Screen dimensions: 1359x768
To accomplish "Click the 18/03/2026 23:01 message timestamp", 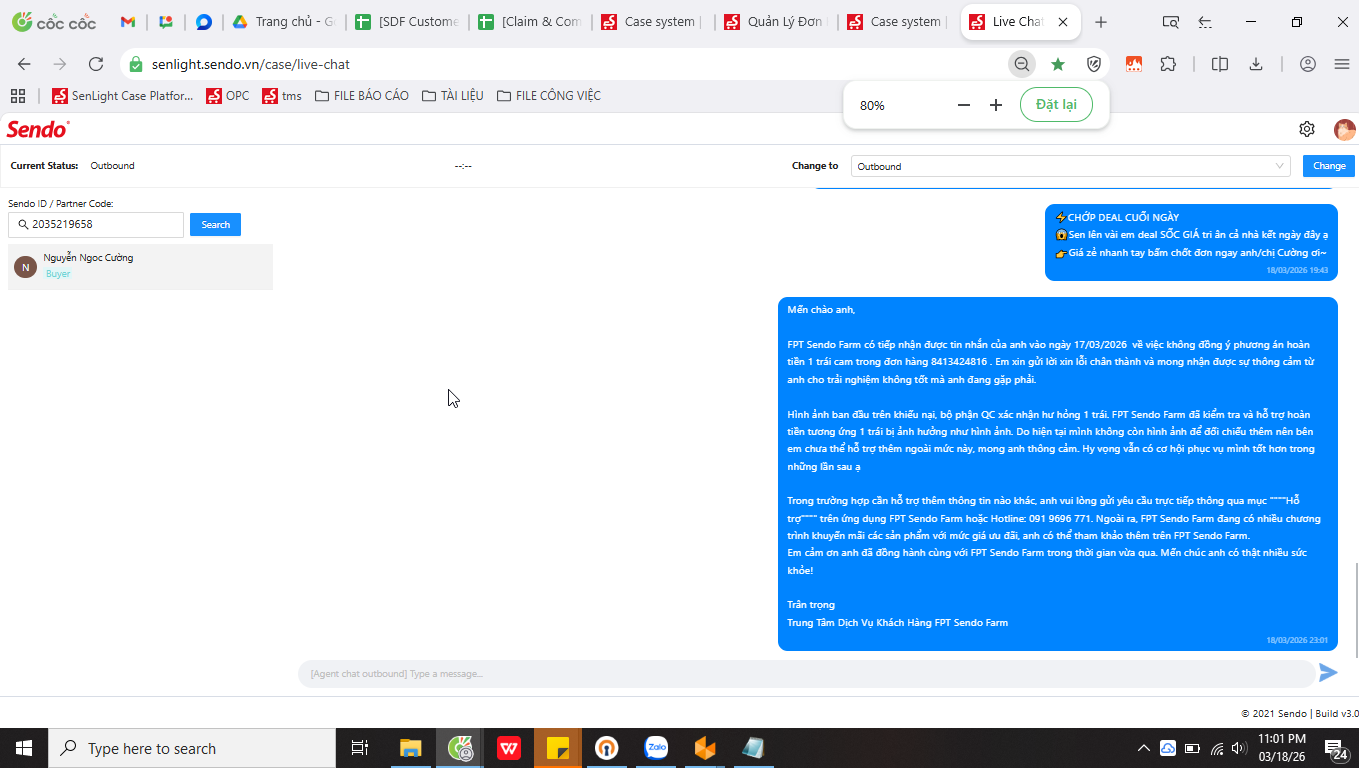I will (x=1297, y=640).
